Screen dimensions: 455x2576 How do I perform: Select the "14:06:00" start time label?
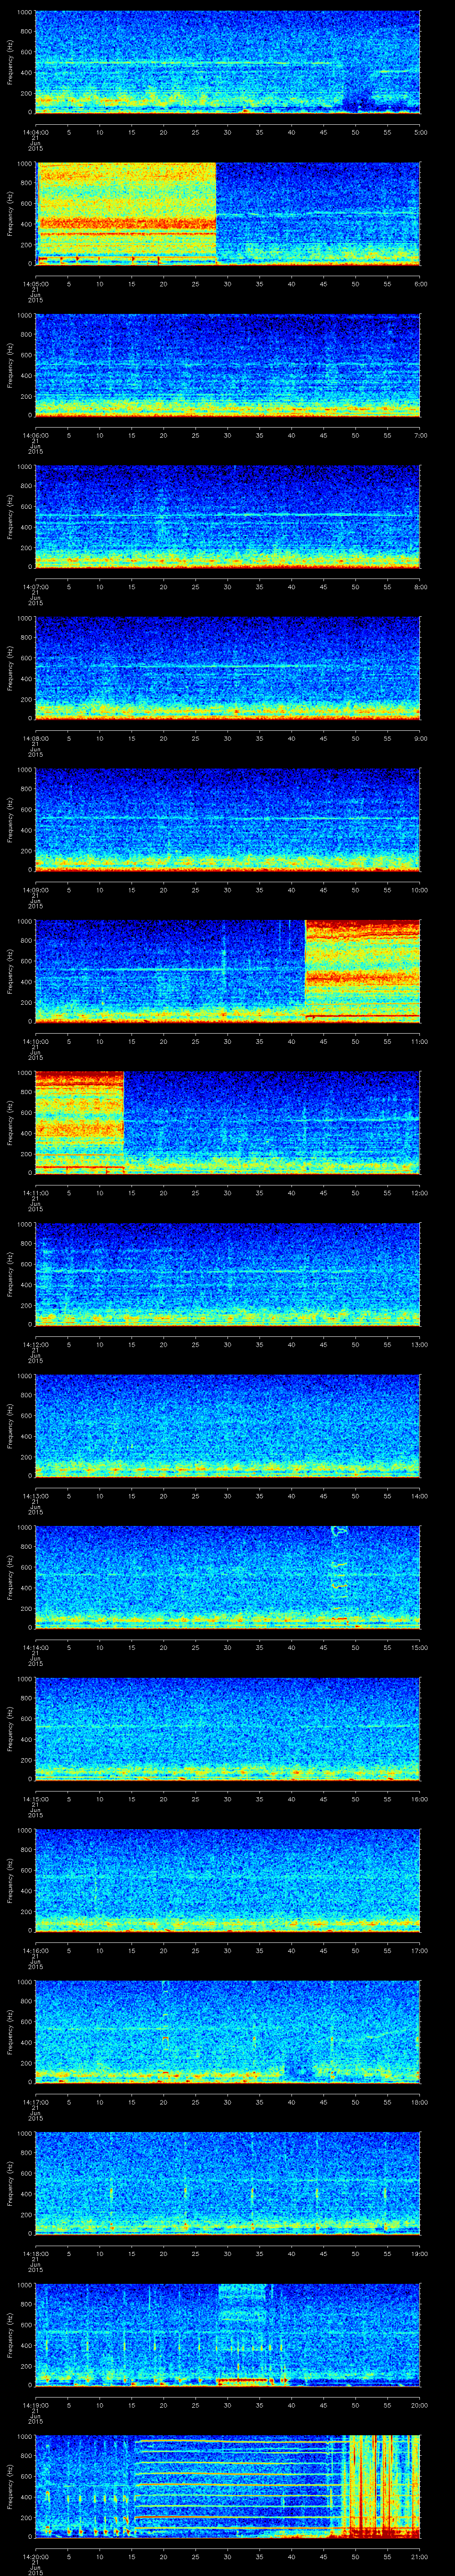click(x=35, y=435)
